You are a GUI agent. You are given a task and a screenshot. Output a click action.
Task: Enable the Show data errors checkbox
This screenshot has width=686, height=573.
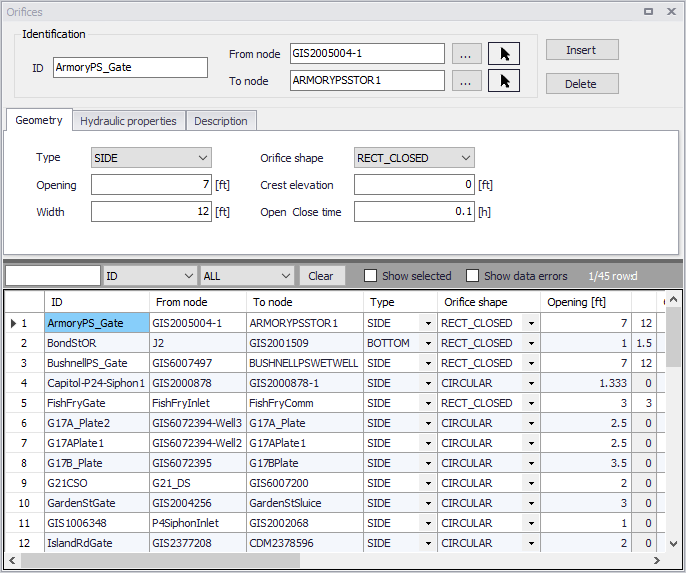tap(472, 276)
